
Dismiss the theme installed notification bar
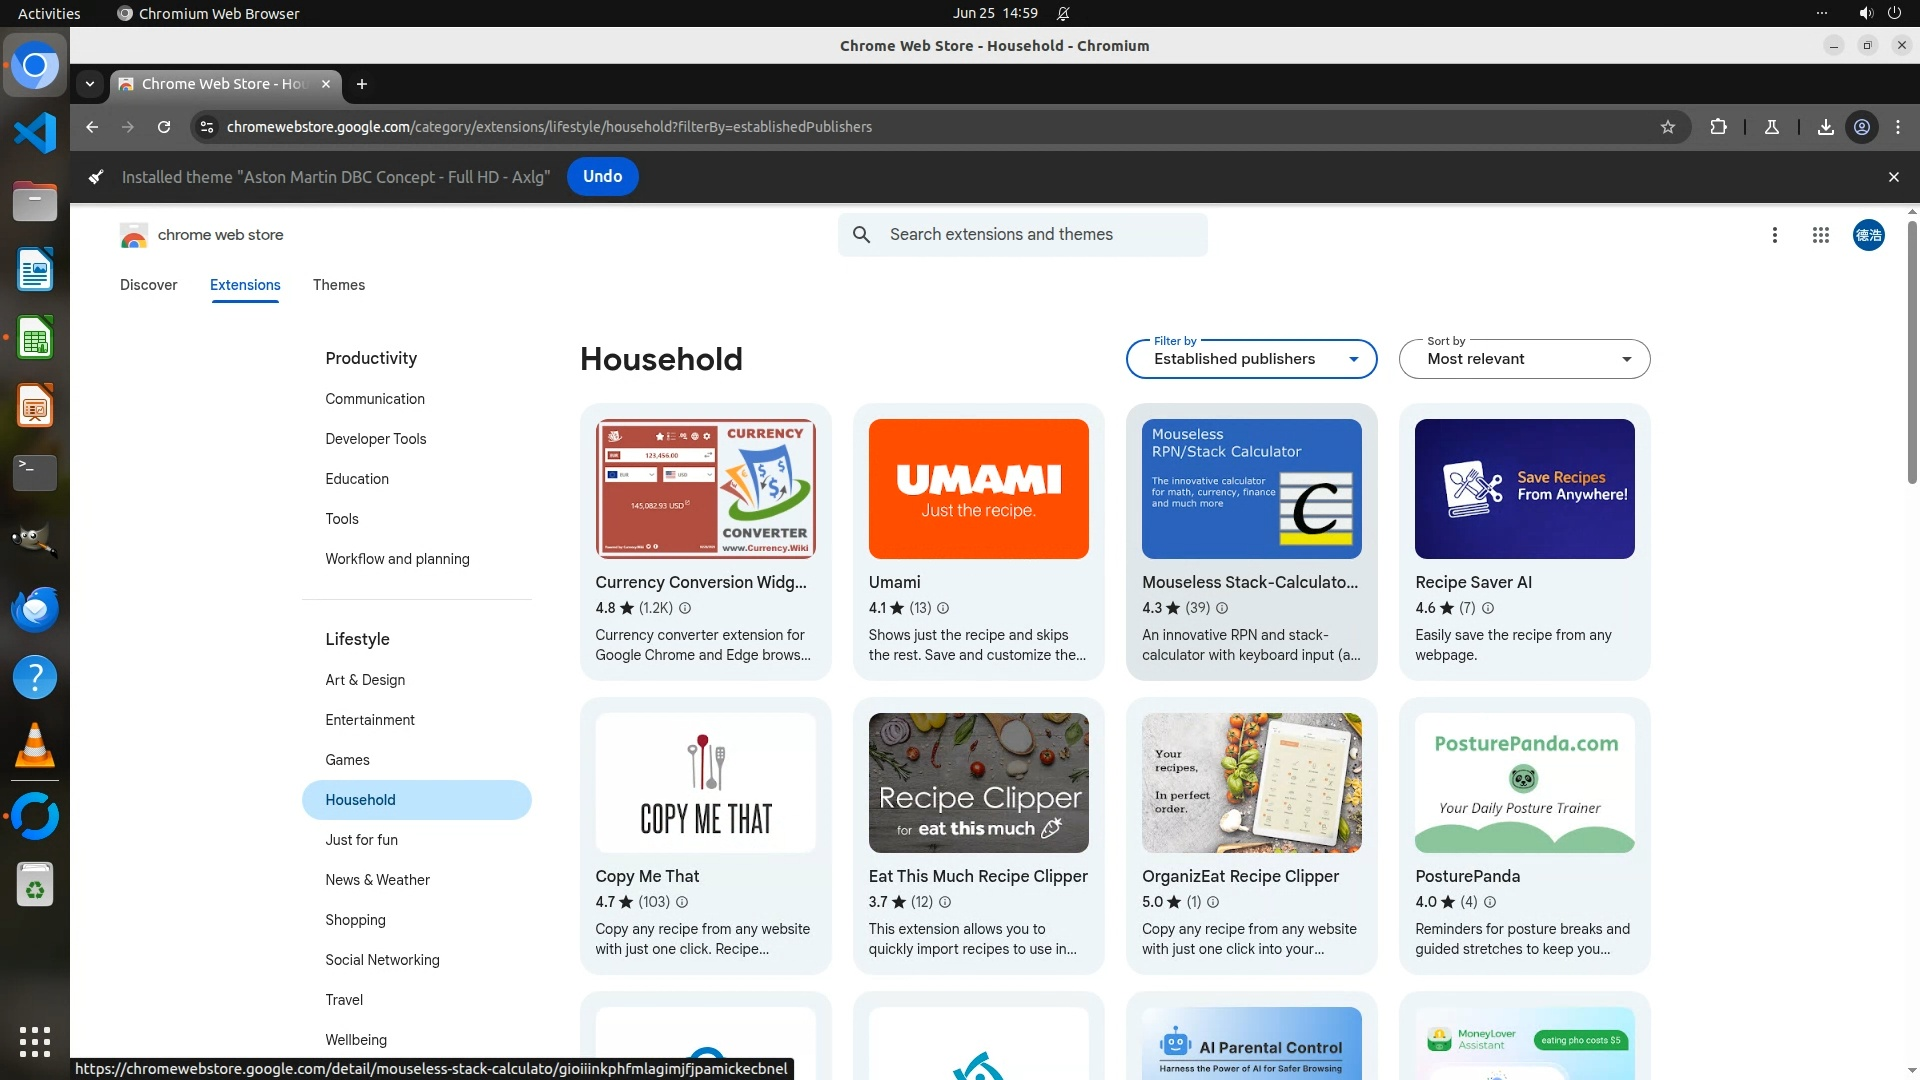coord(1893,177)
